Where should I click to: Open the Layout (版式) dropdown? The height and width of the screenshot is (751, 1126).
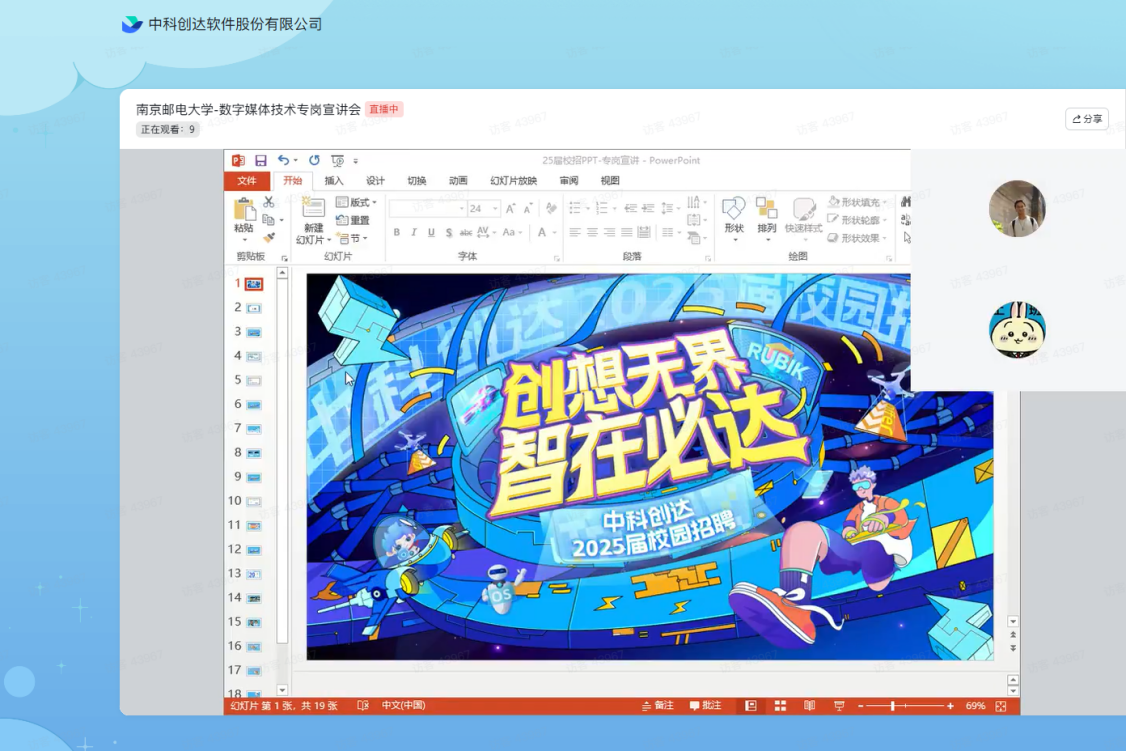pos(357,203)
